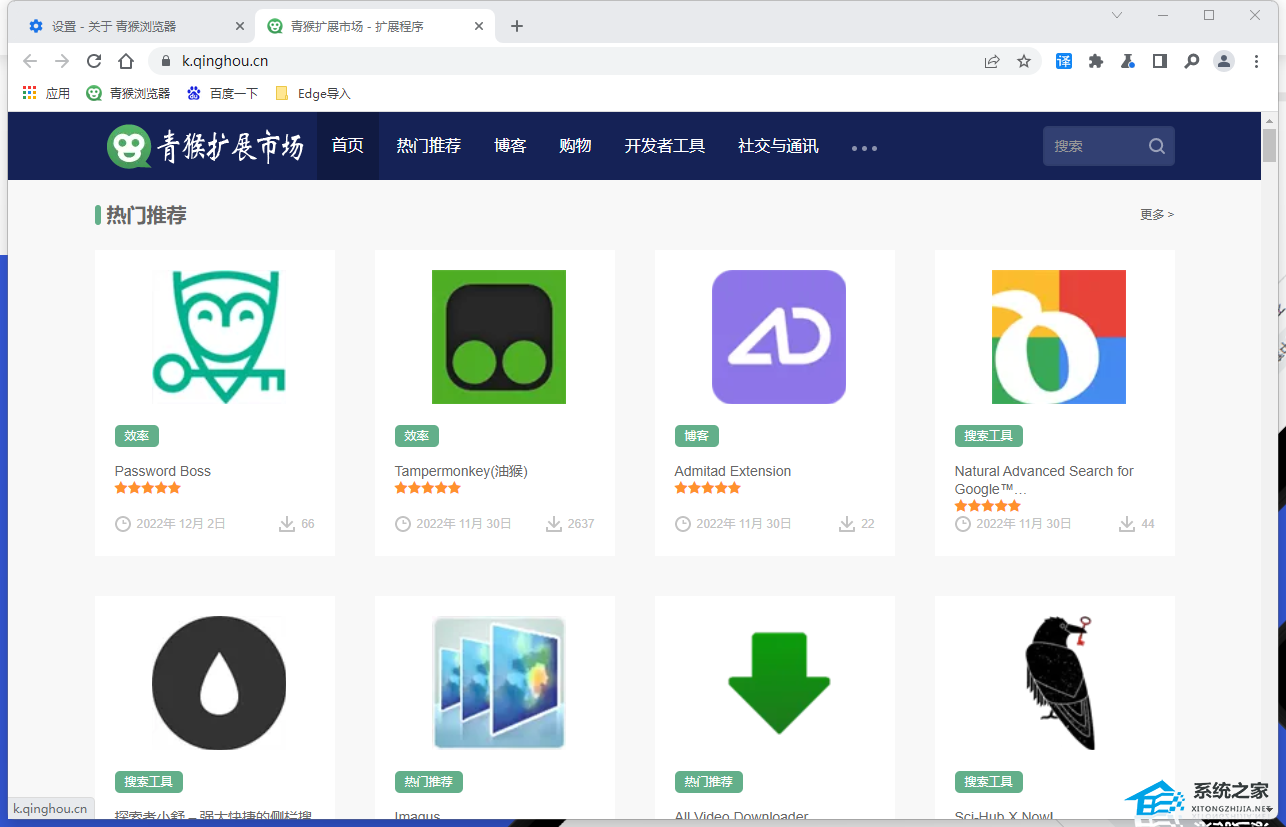
Task: Toggle the side panel icon
Action: pyautogui.click(x=1160, y=61)
